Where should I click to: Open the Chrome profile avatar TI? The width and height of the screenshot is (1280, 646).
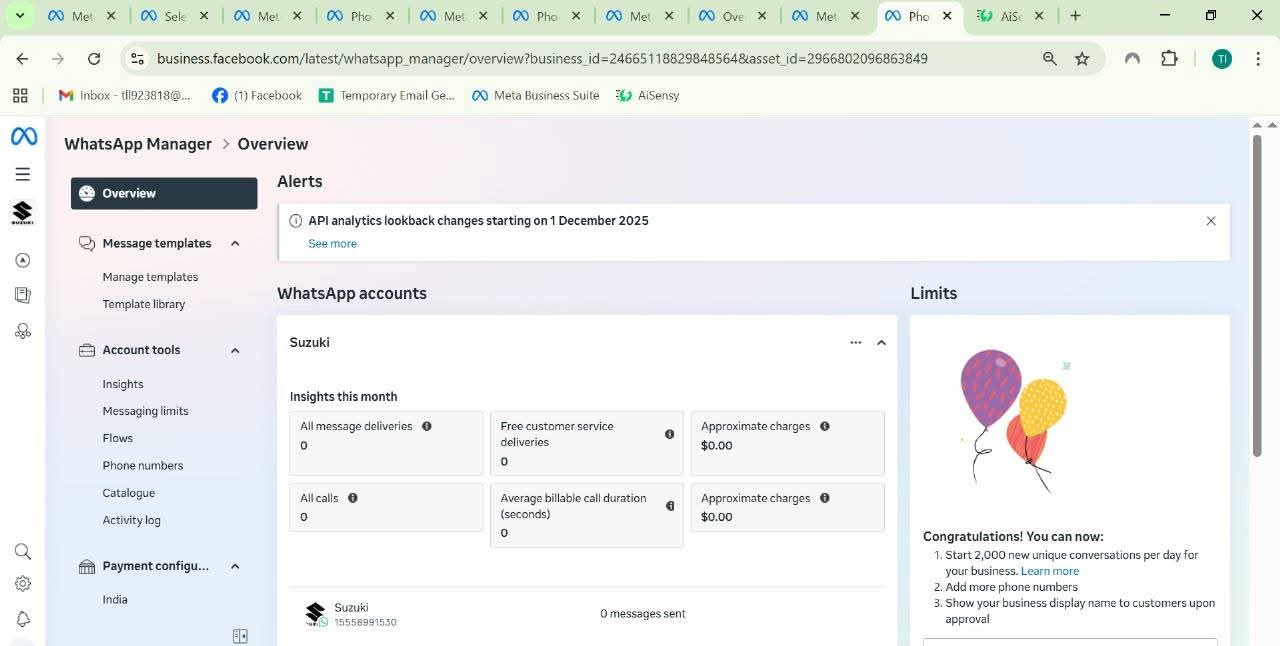point(1222,59)
